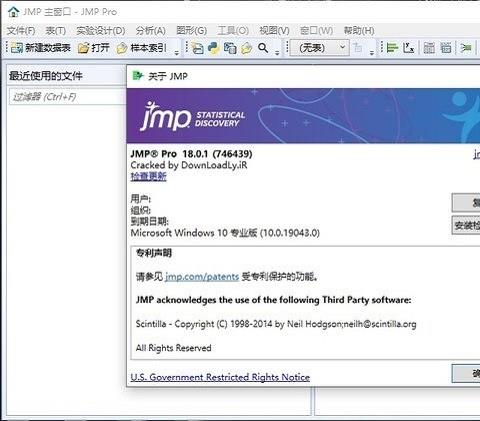
Task: Open the 文件(F) menu
Action: pos(21,31)
